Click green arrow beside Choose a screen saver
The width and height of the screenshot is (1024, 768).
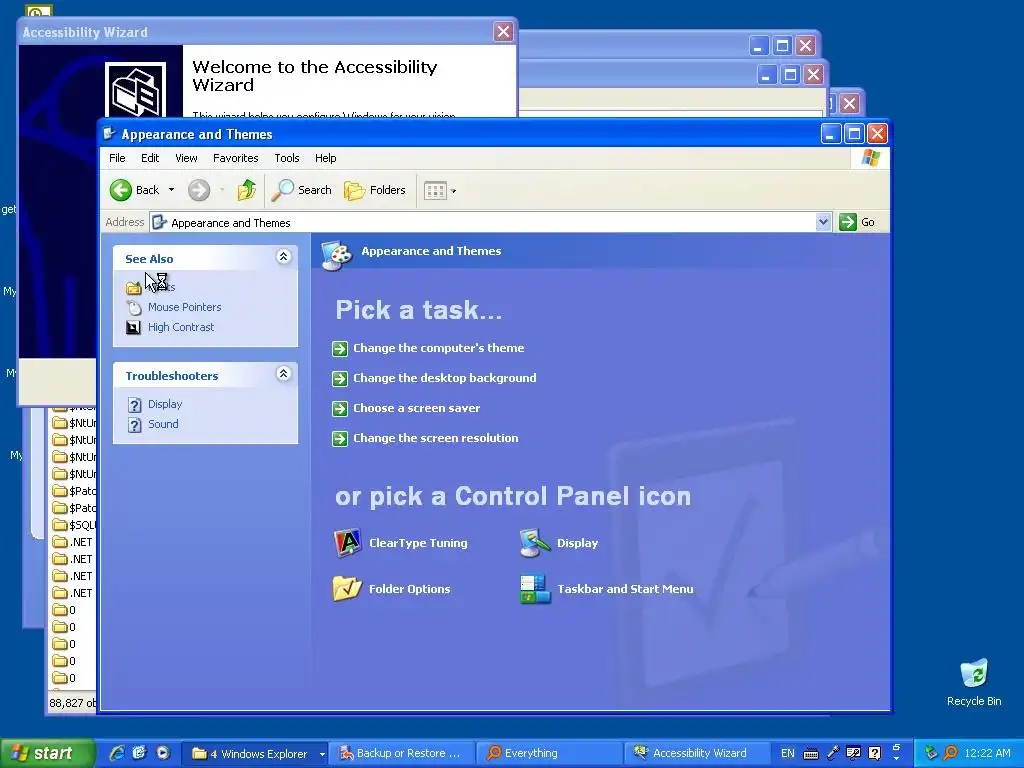pyautogui.click(x=340, y=409)
